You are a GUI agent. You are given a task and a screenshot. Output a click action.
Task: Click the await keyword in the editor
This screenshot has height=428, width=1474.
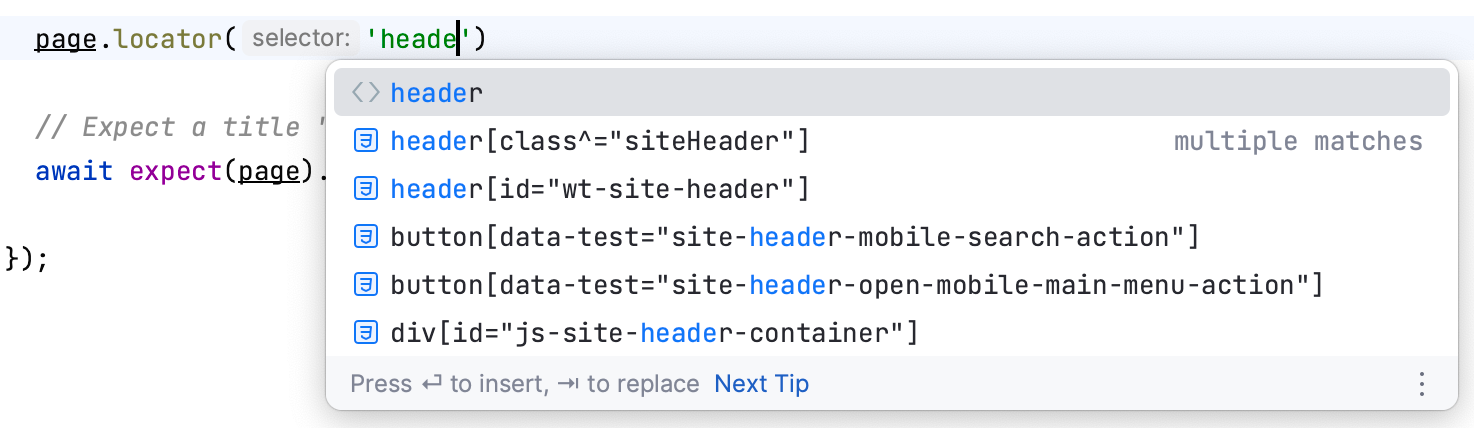[74, 172]
